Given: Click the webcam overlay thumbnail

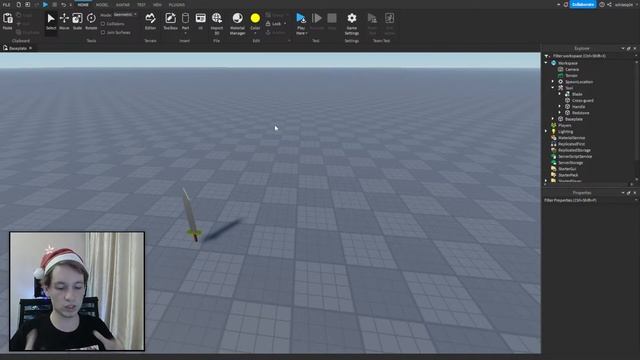Looking at the screenshot, I should click(77, 291).
